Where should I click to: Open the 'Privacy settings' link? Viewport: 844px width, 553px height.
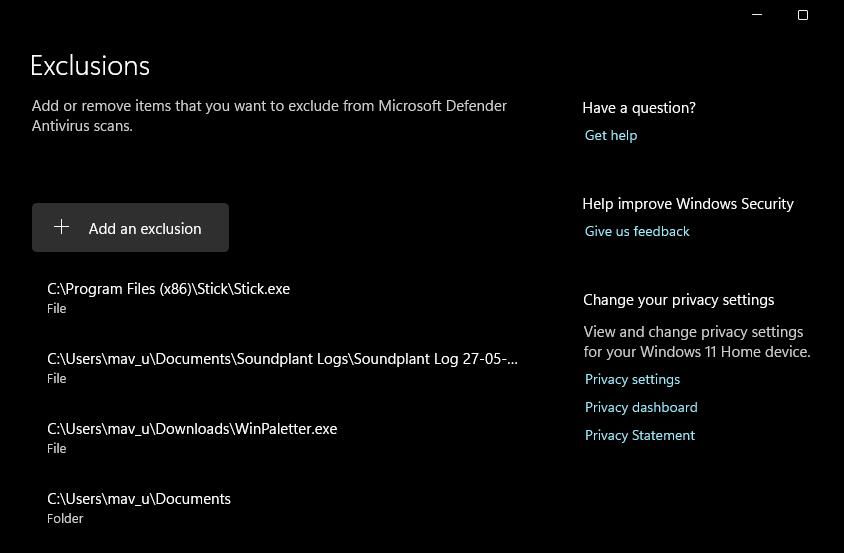pyautogui.click(x=632, y=379)
